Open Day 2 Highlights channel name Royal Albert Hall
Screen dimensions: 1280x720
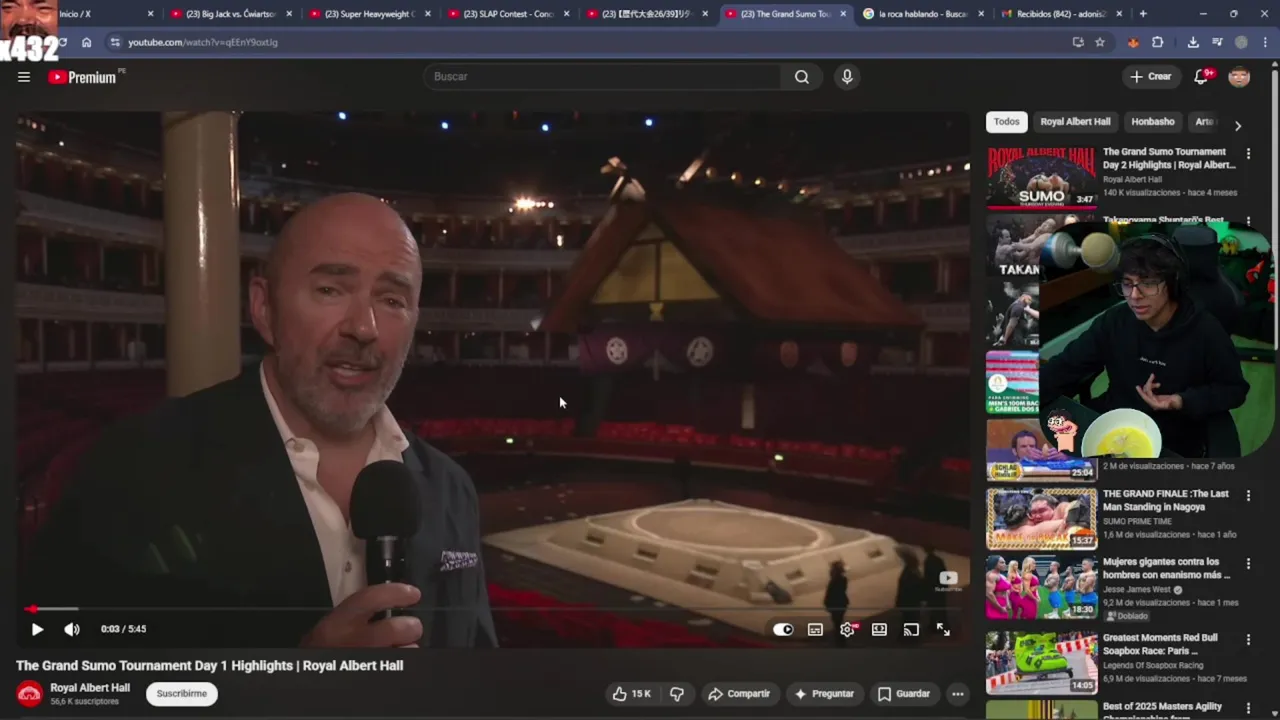point(1132,179)
